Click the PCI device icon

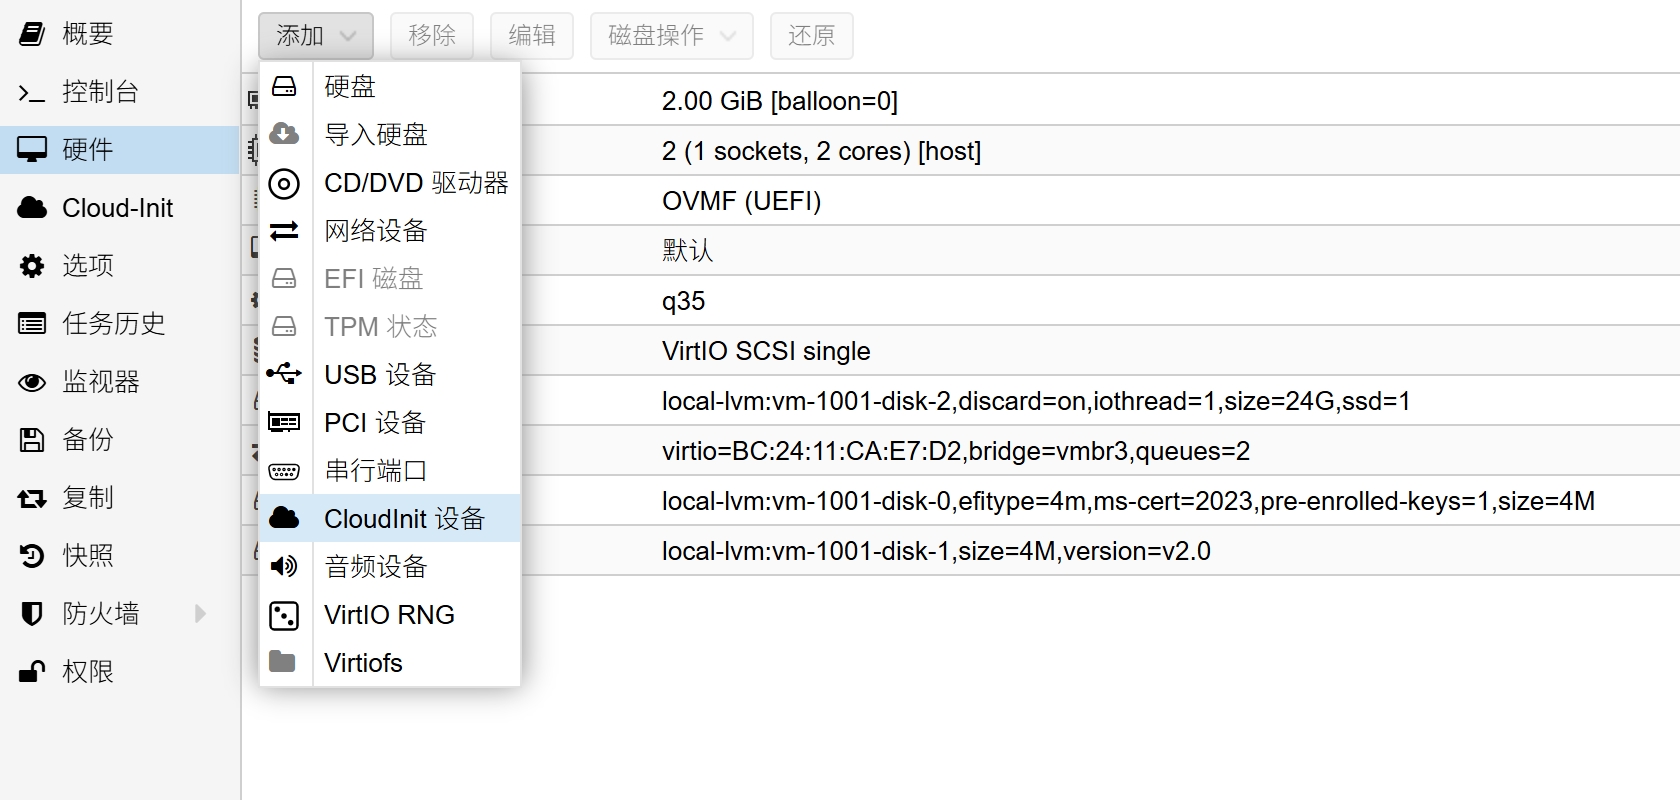[x=284, y=422]
